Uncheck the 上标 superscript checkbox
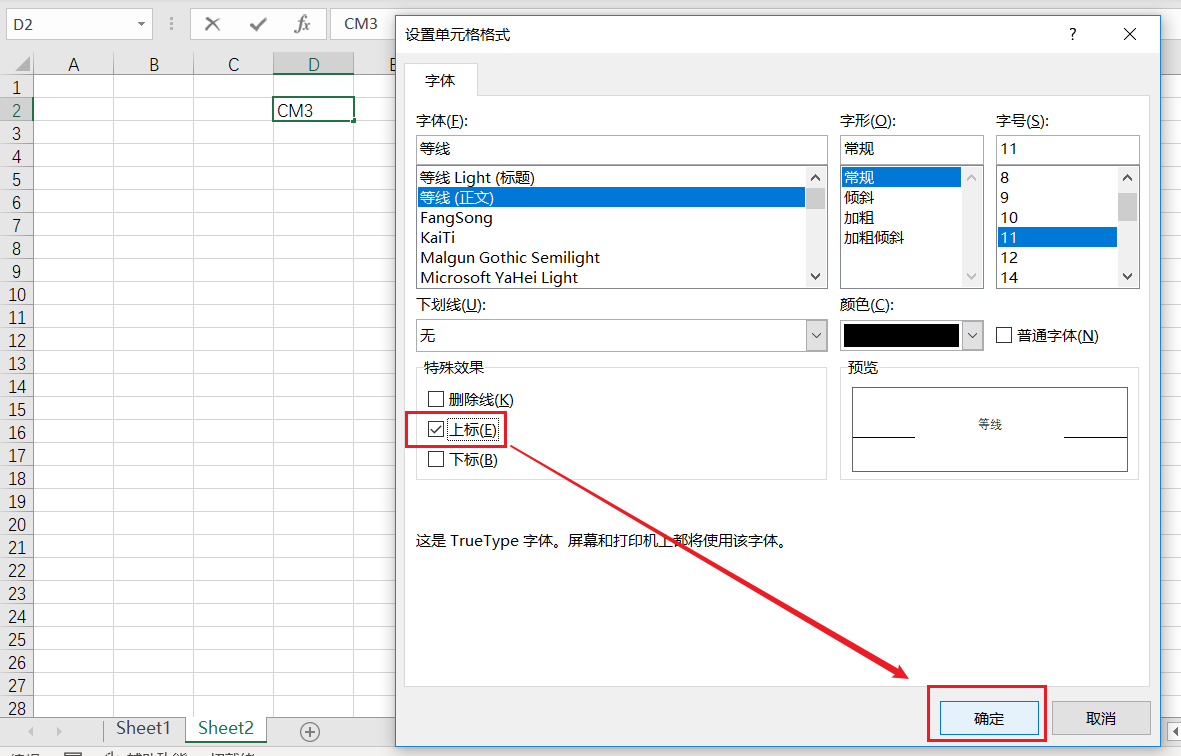The width and height of the screenshot is (1181, 756). (435, 429)
